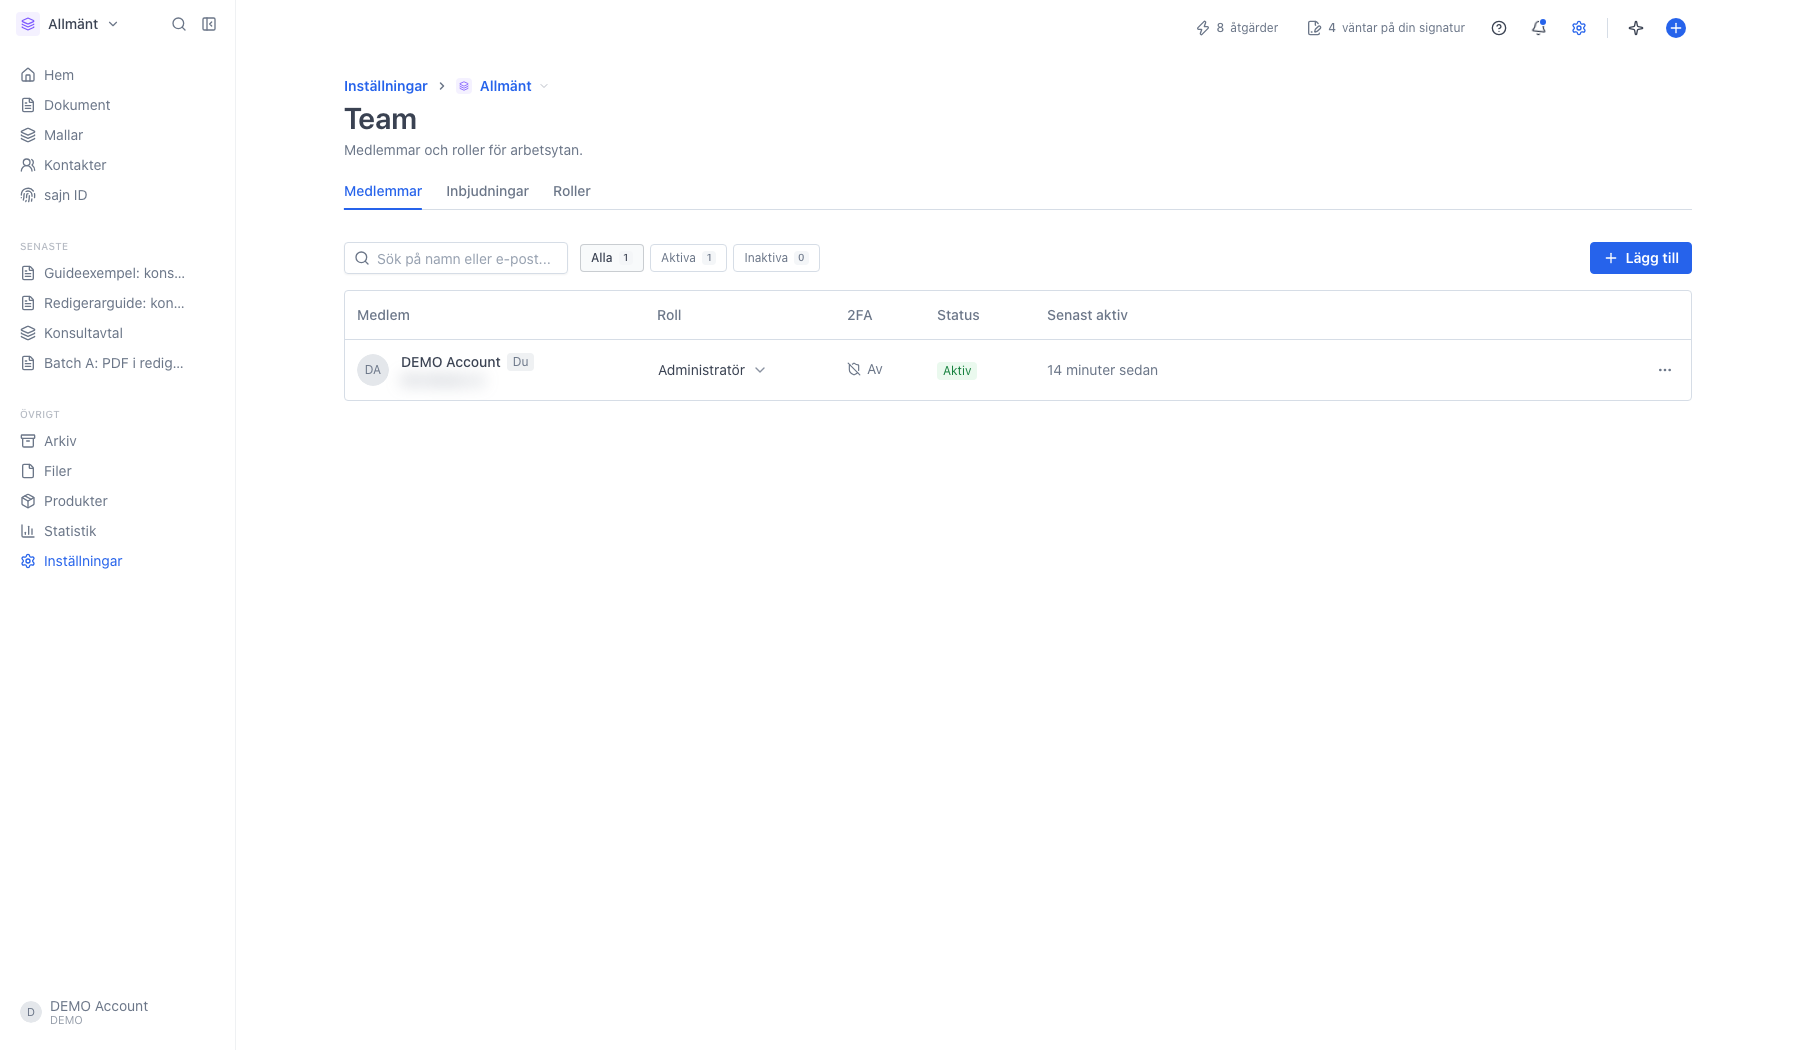Open the AI sparkle assistant icon
This screenshot has width=1800, height=1050.
coord(1636,28)
